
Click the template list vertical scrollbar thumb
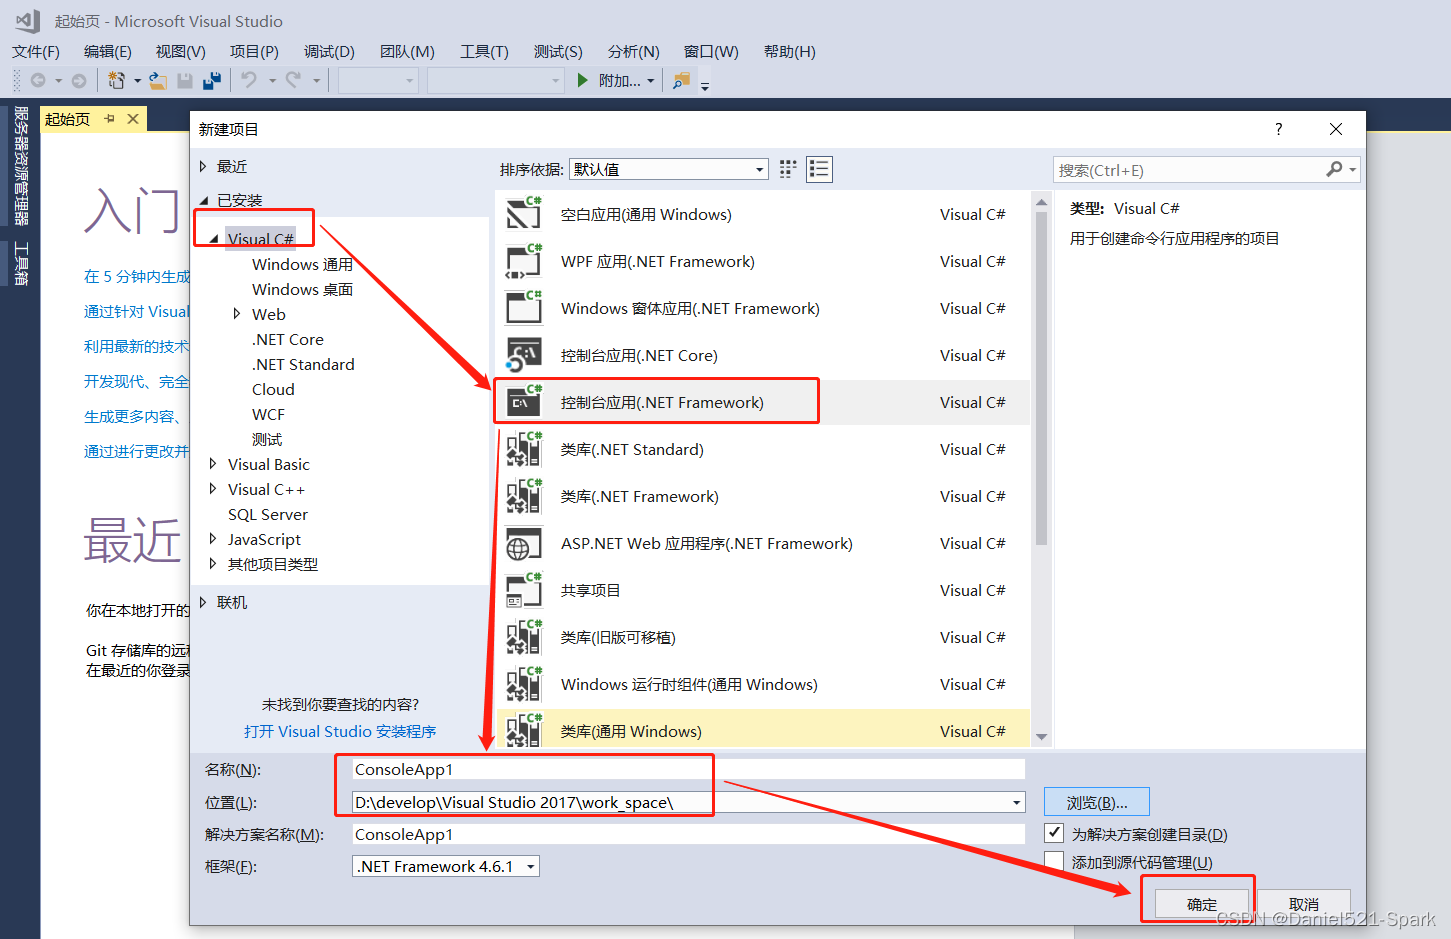tap(1041, 376)
